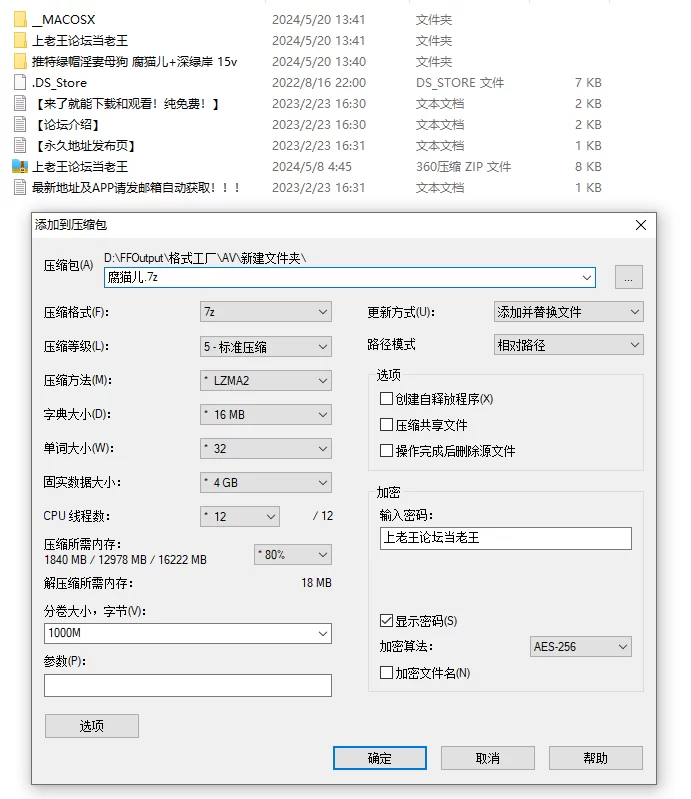The height and width of the screenshot is (799, 691).
Task: Click the 帮助 button
Action: click(596, 758)
